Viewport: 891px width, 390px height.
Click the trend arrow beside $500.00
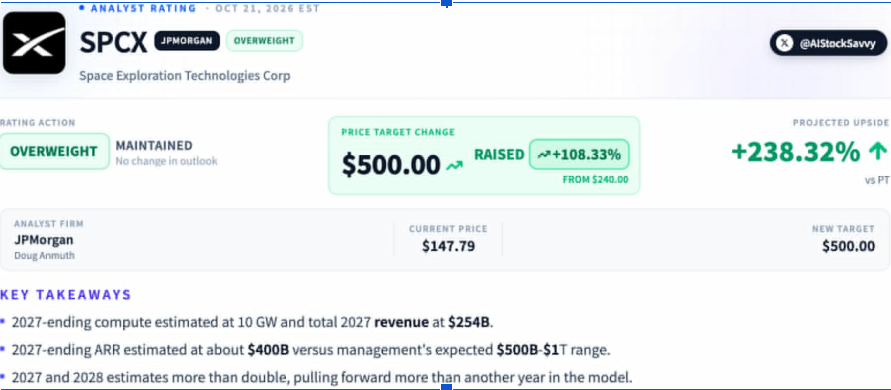pos(455,165)
